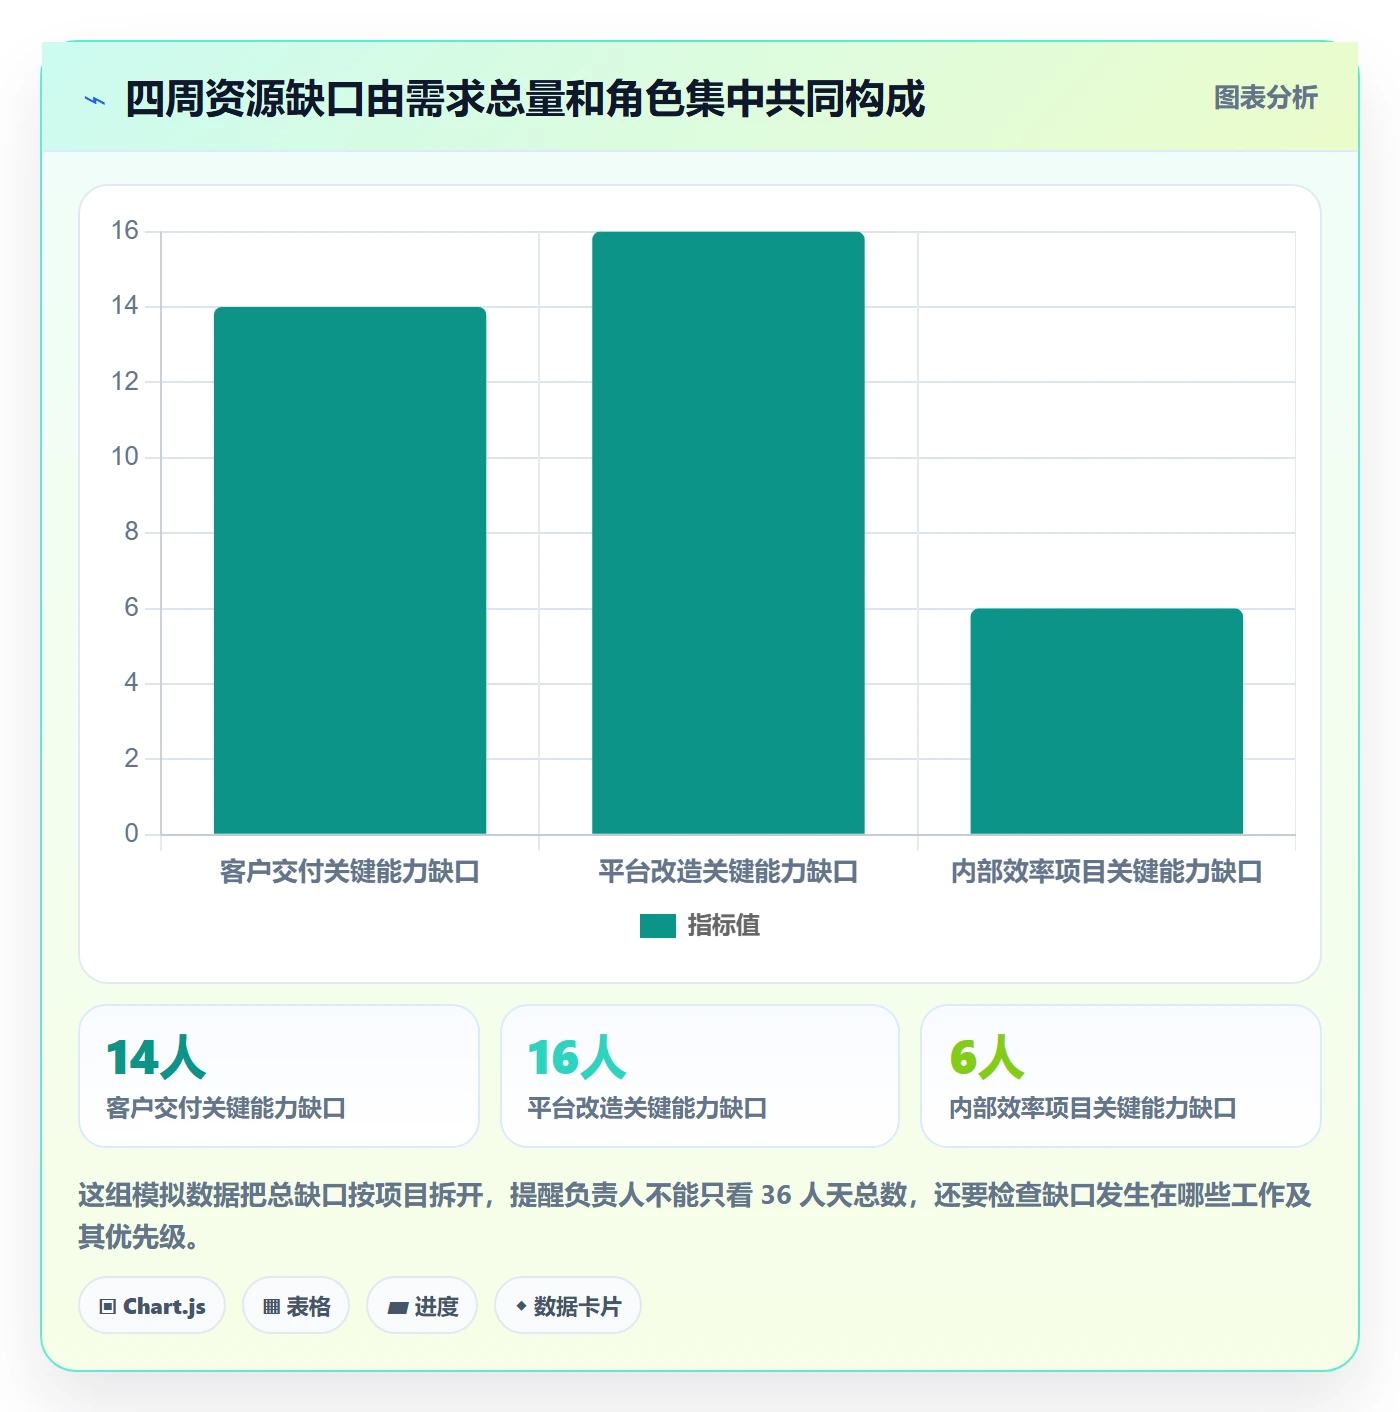Click the y-axis value 16
Screen dimensions: 1400x1412
[125, 231]
